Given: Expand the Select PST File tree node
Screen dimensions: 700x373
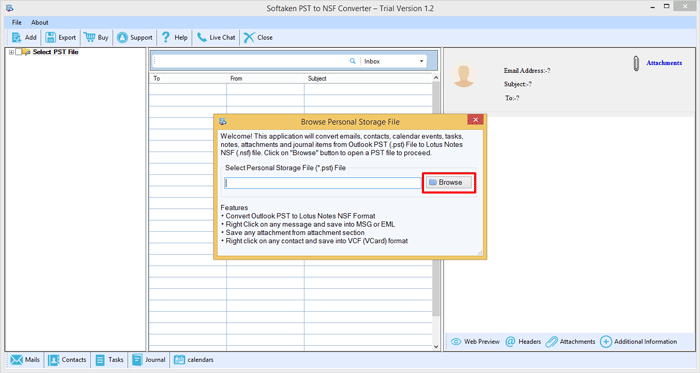Looking at the screenshot, I should click(11, 52).
